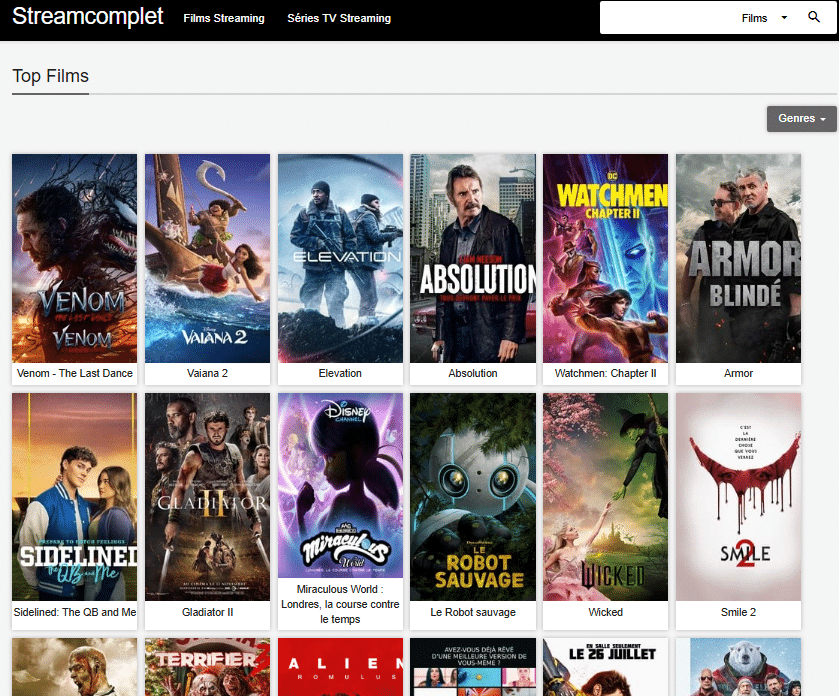Open the "Le Robot sauvage" title link

[473, 612]
